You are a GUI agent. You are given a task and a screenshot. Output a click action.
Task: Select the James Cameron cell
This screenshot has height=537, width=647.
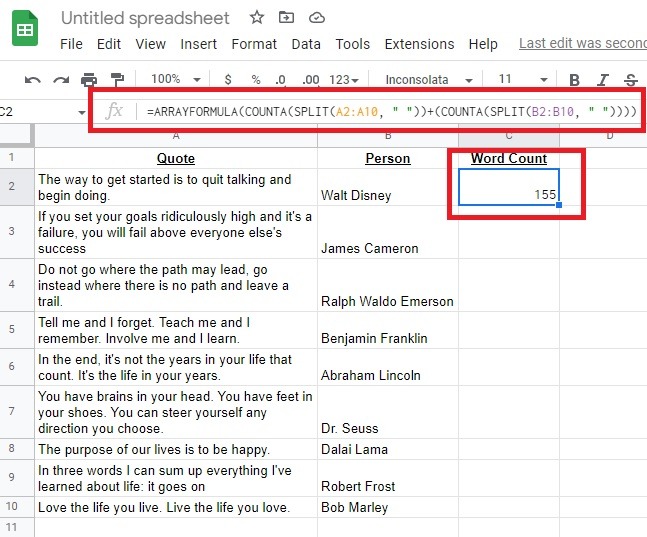click(387, 232)
